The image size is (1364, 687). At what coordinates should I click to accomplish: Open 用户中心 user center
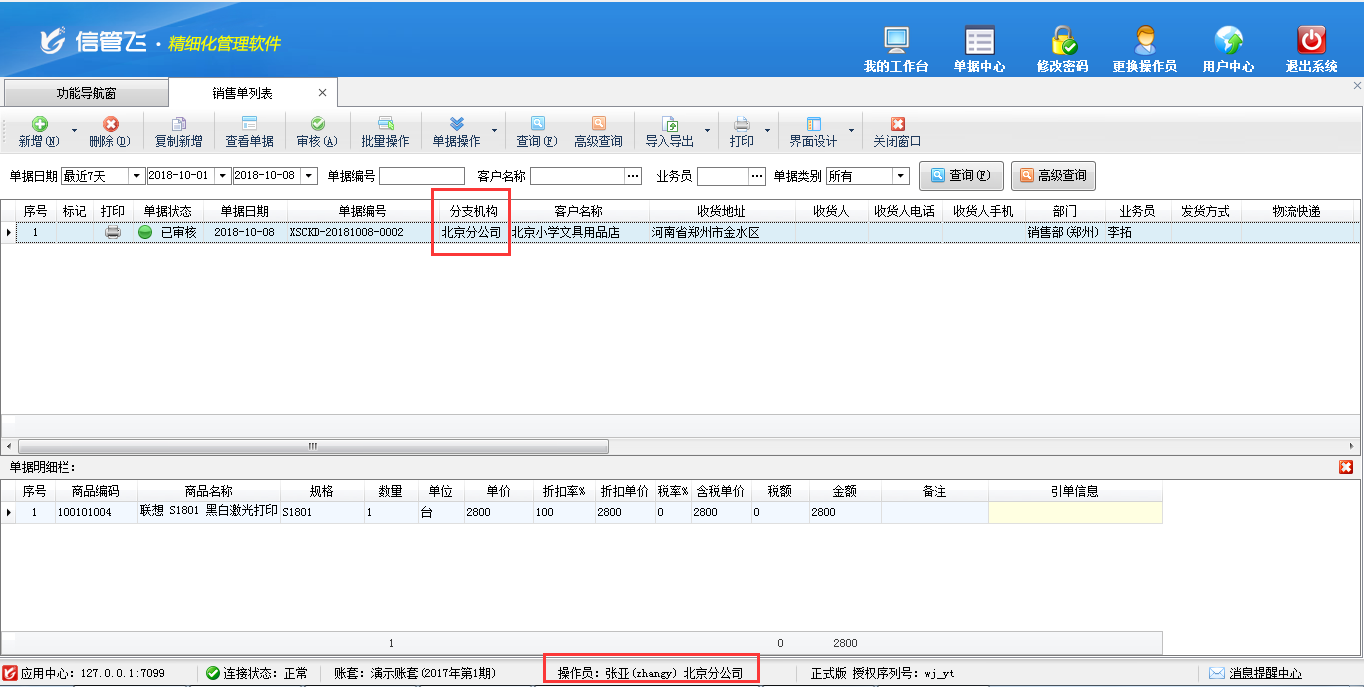pyautogui.click(x=1228, y=49)
